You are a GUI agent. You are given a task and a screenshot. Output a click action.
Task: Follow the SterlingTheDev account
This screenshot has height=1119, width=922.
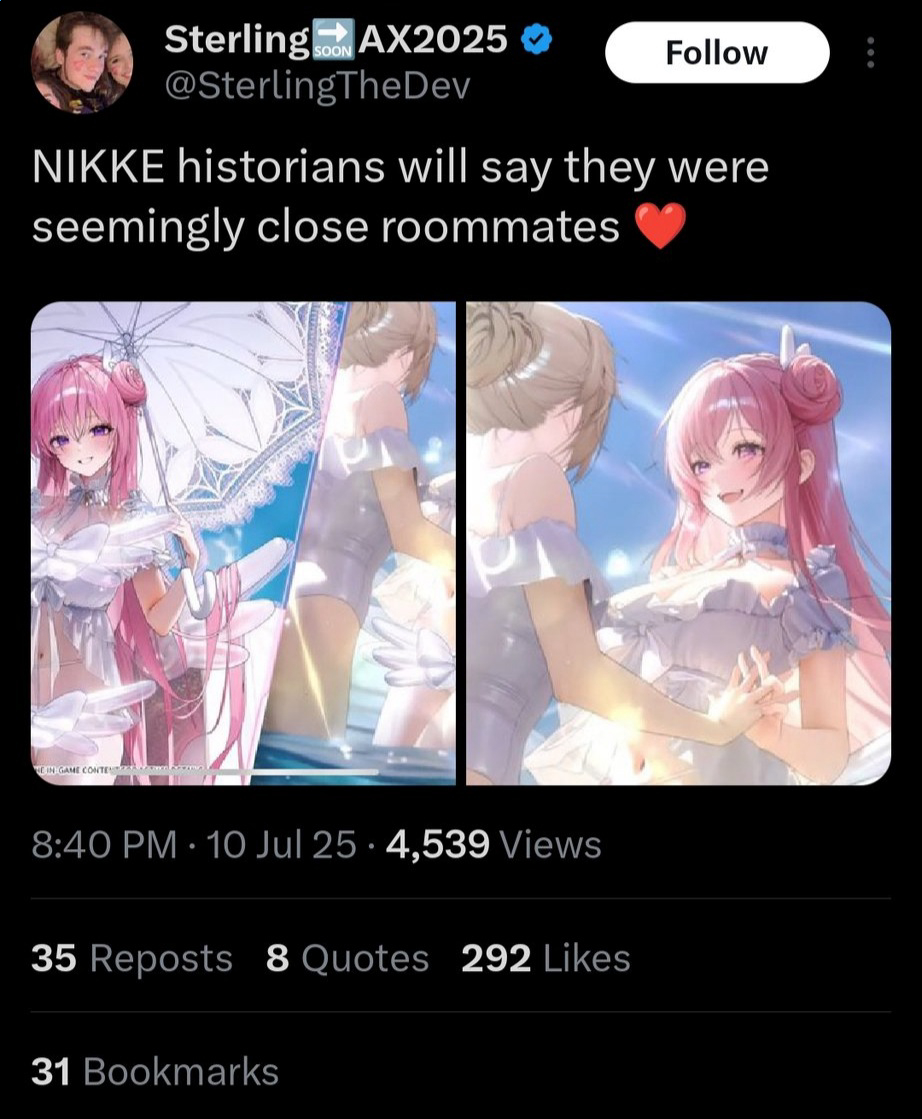click(x=717, y=52)
